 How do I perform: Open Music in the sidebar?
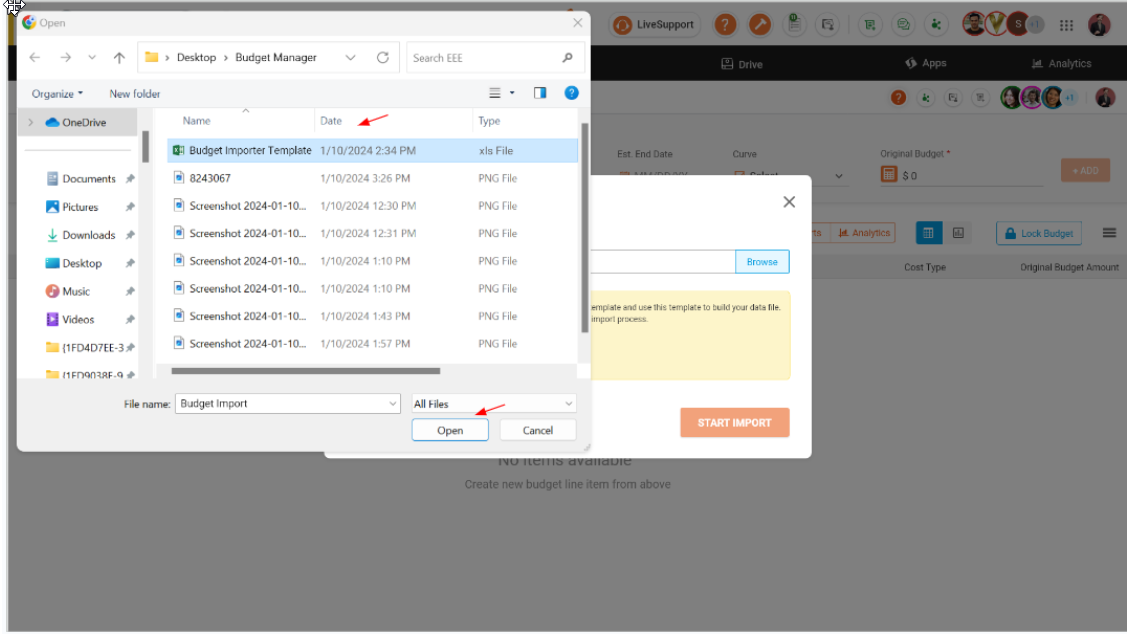[x=68, y=291]
